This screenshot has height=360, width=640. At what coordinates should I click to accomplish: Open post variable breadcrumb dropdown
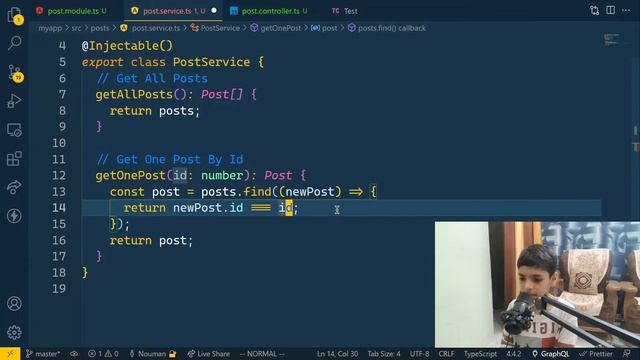pos(324,28)
